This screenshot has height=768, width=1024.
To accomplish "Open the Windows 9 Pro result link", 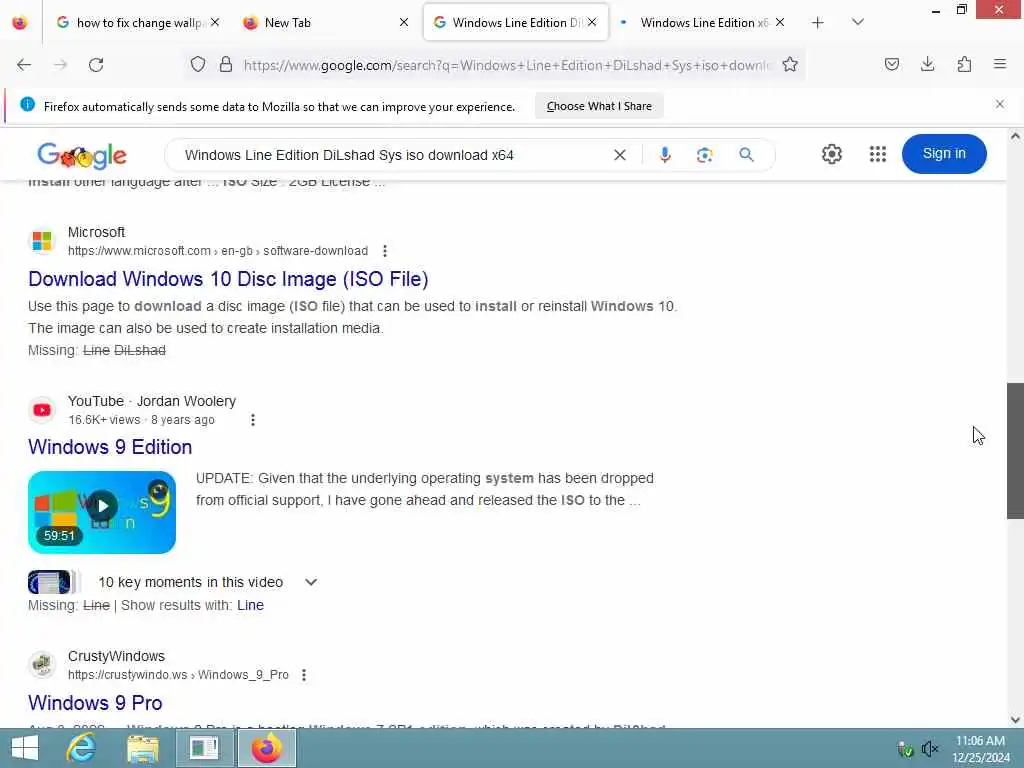I will (x=95, y=703).
